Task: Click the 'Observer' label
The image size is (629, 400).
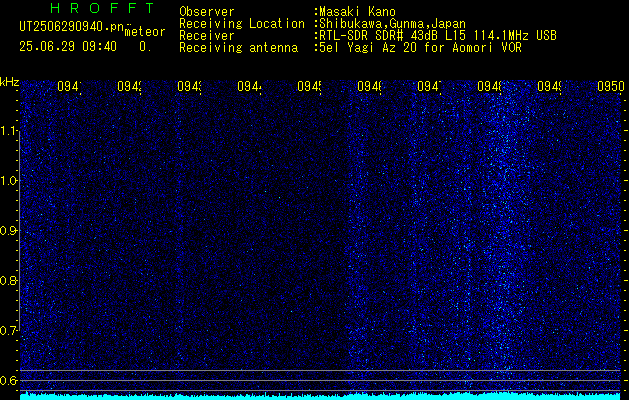Action: (207, 12)
